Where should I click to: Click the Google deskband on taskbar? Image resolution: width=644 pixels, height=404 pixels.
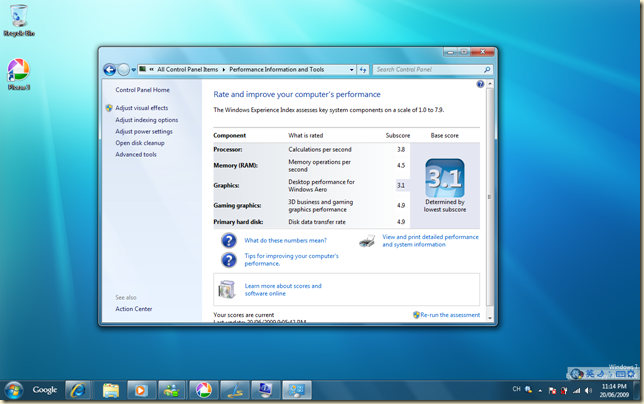[x=45, y=390]
